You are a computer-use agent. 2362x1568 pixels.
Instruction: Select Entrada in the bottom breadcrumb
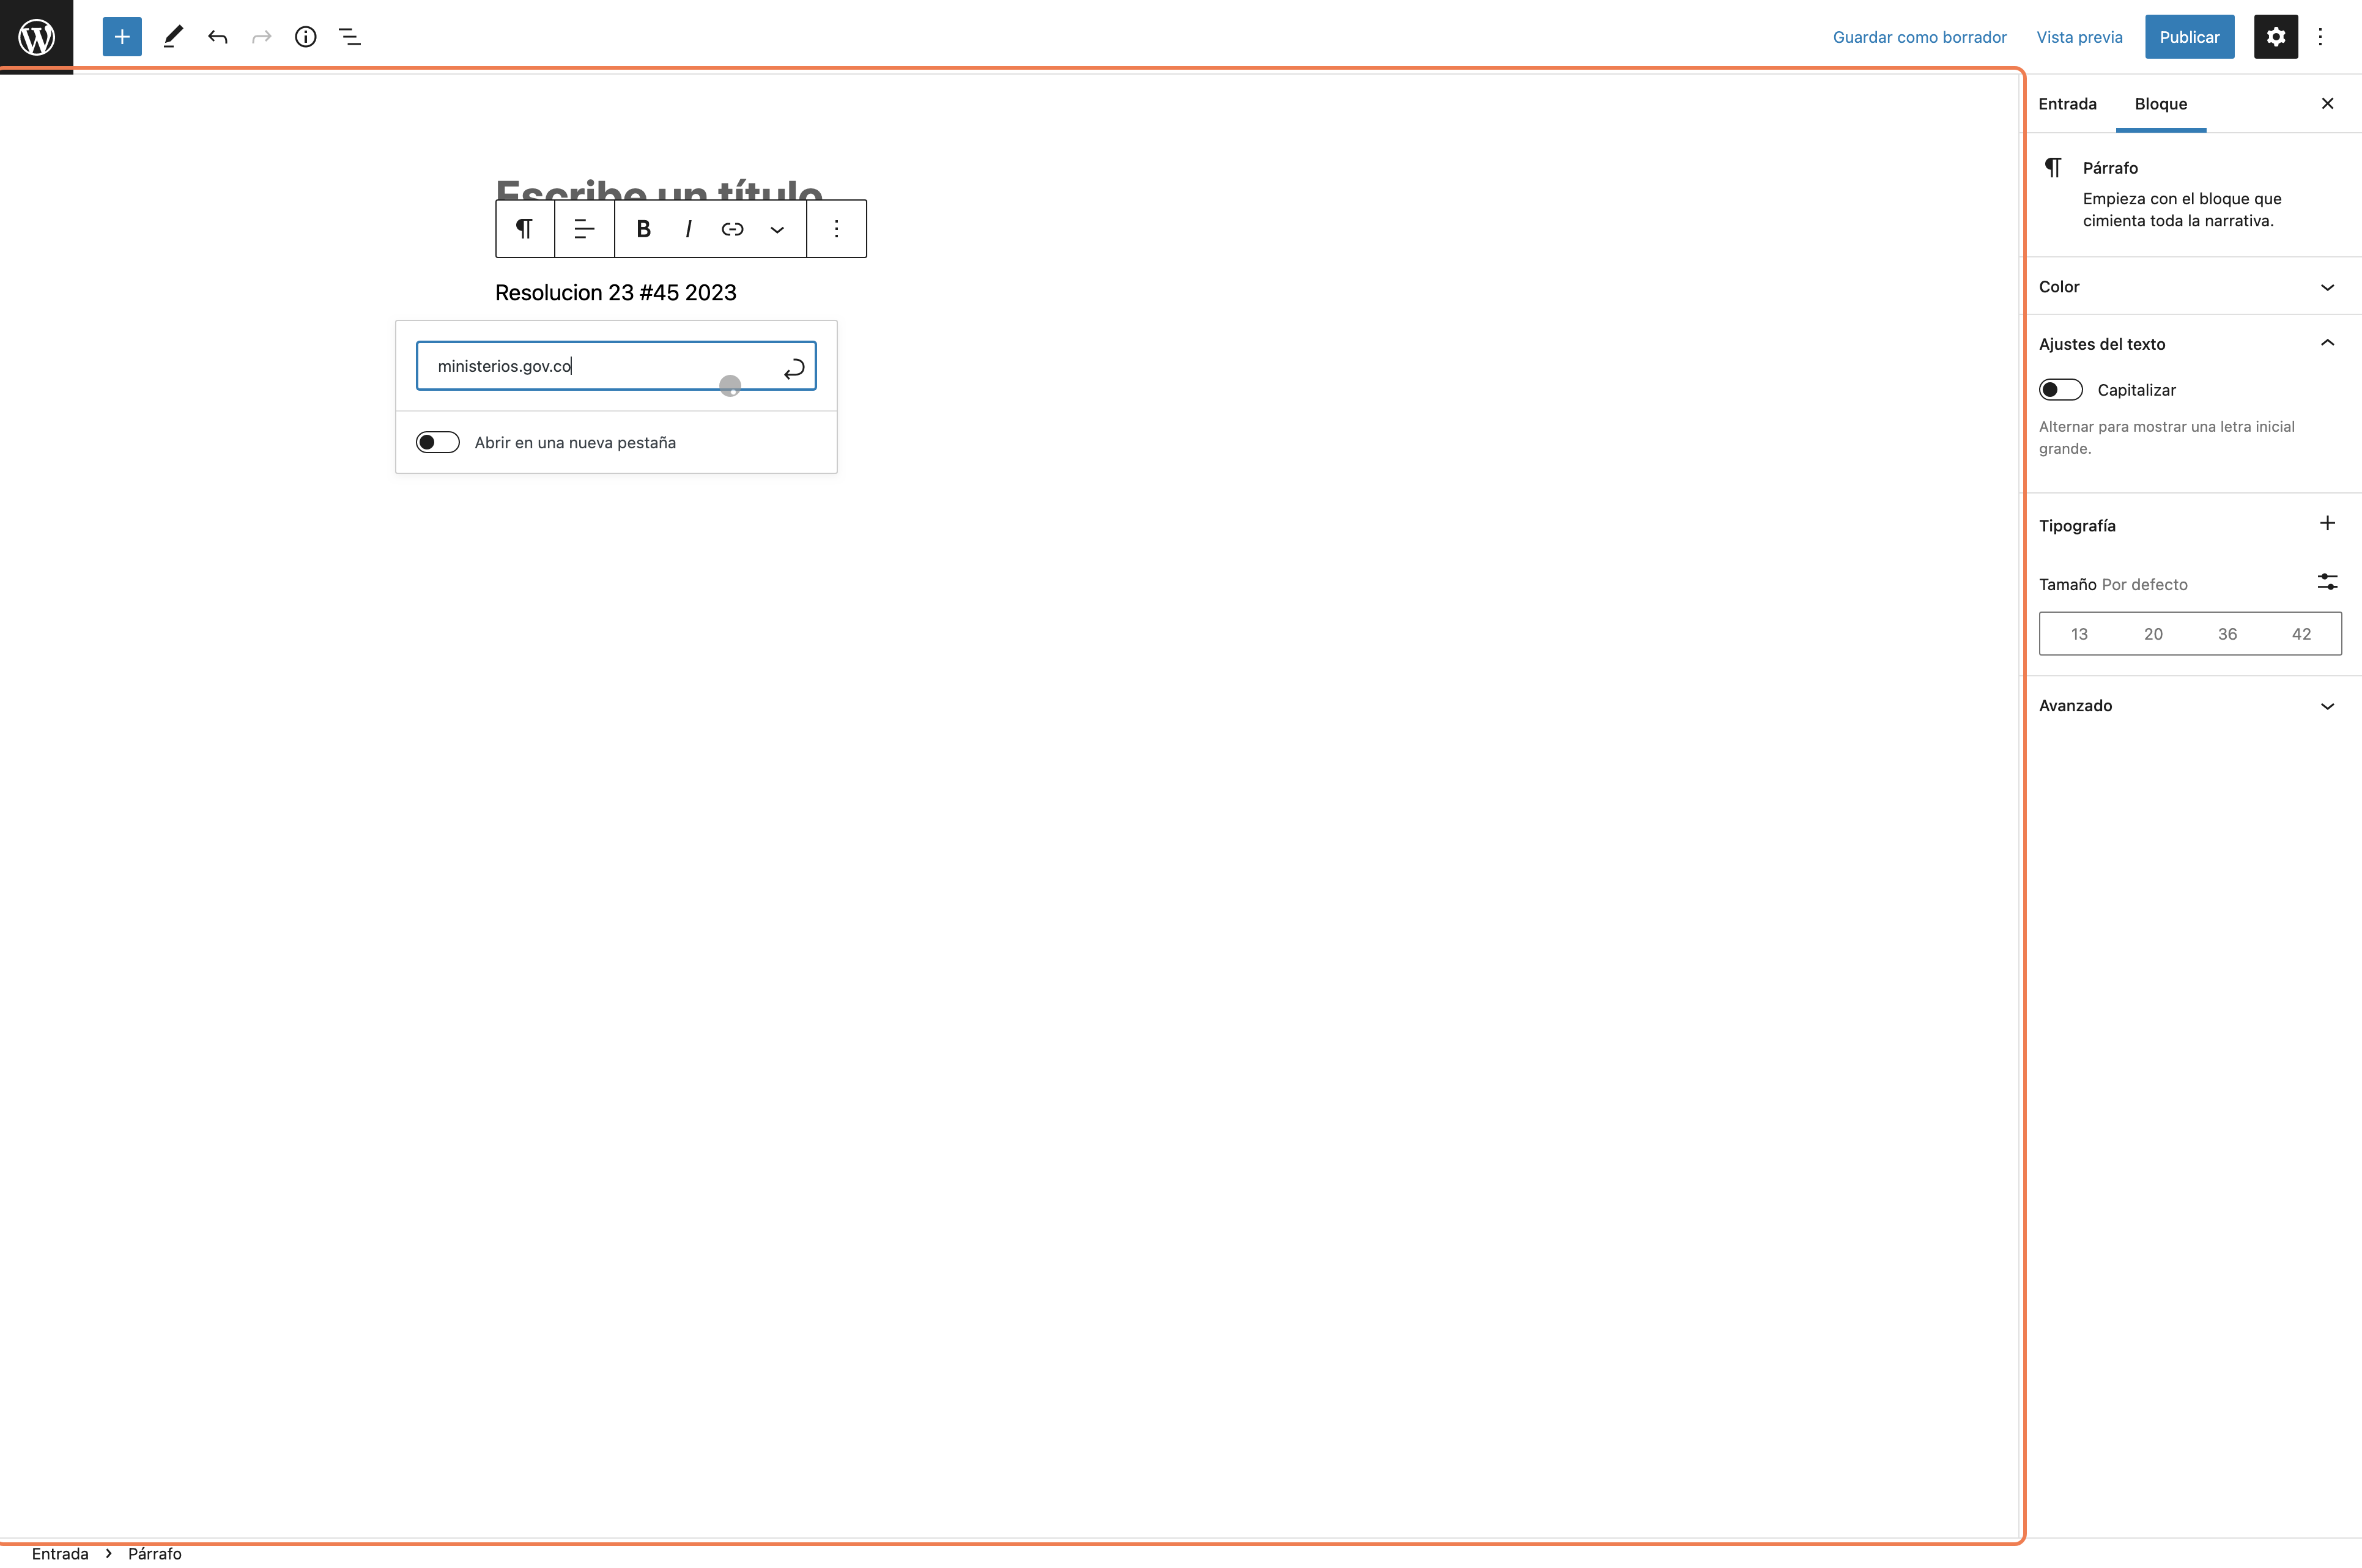(x=60, y=1553)
